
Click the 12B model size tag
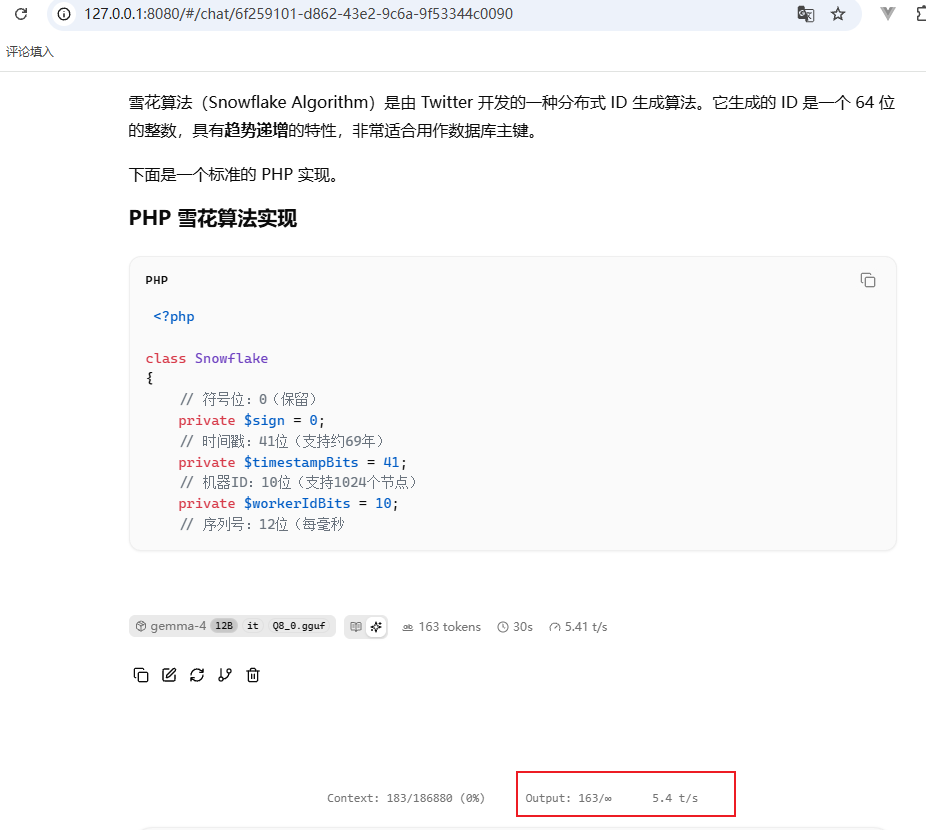click(x=224, y=626)
